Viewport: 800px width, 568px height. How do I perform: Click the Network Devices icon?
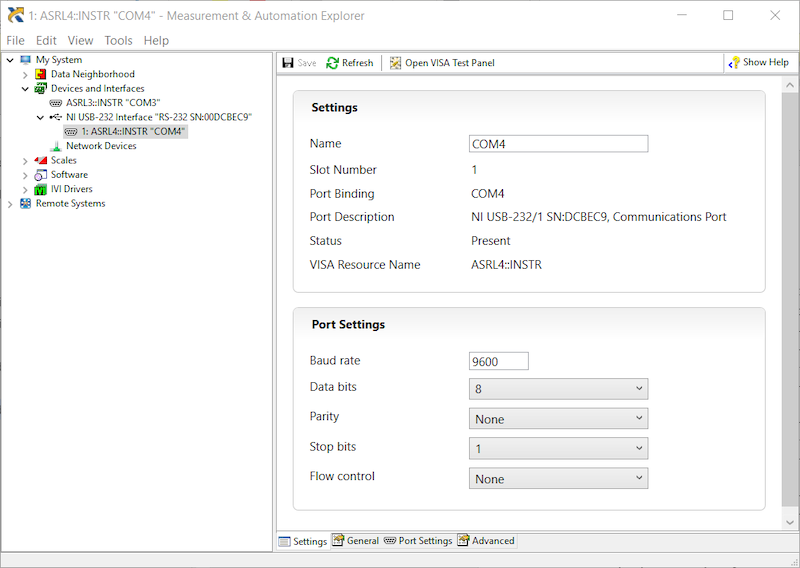coord(56,146)
